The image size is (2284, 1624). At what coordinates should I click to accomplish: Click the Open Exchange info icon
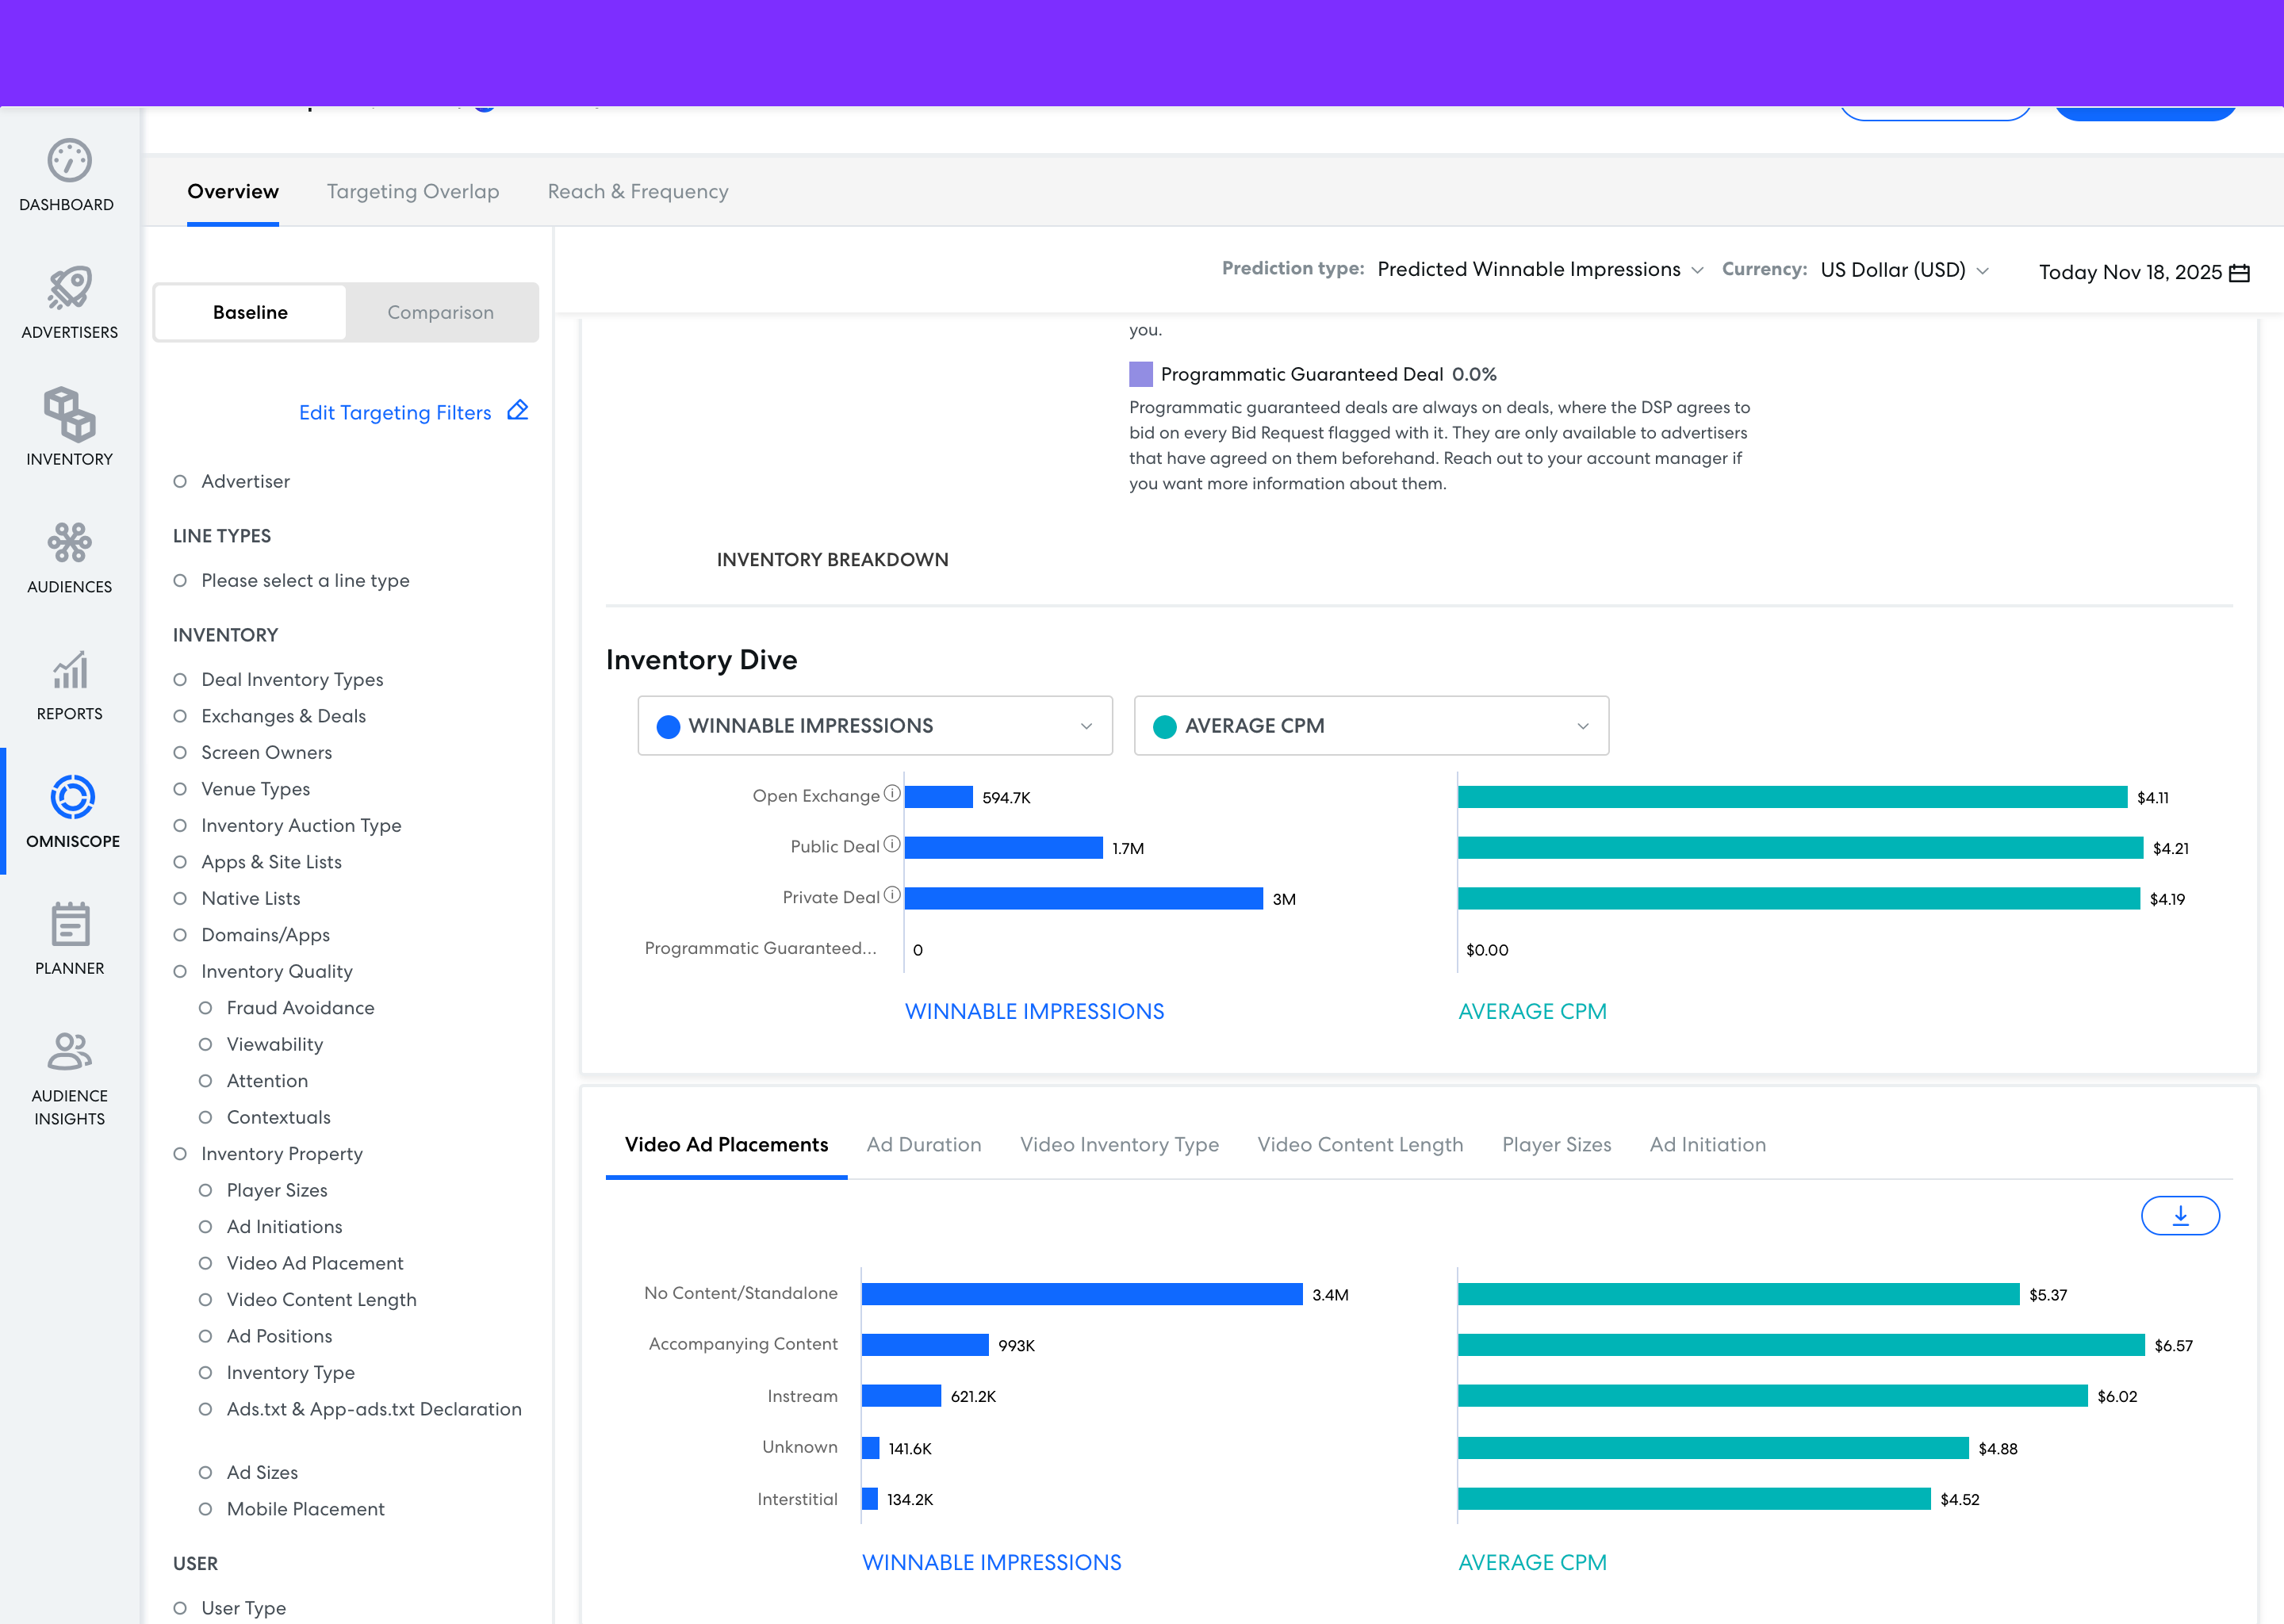(x=892, y=794)
